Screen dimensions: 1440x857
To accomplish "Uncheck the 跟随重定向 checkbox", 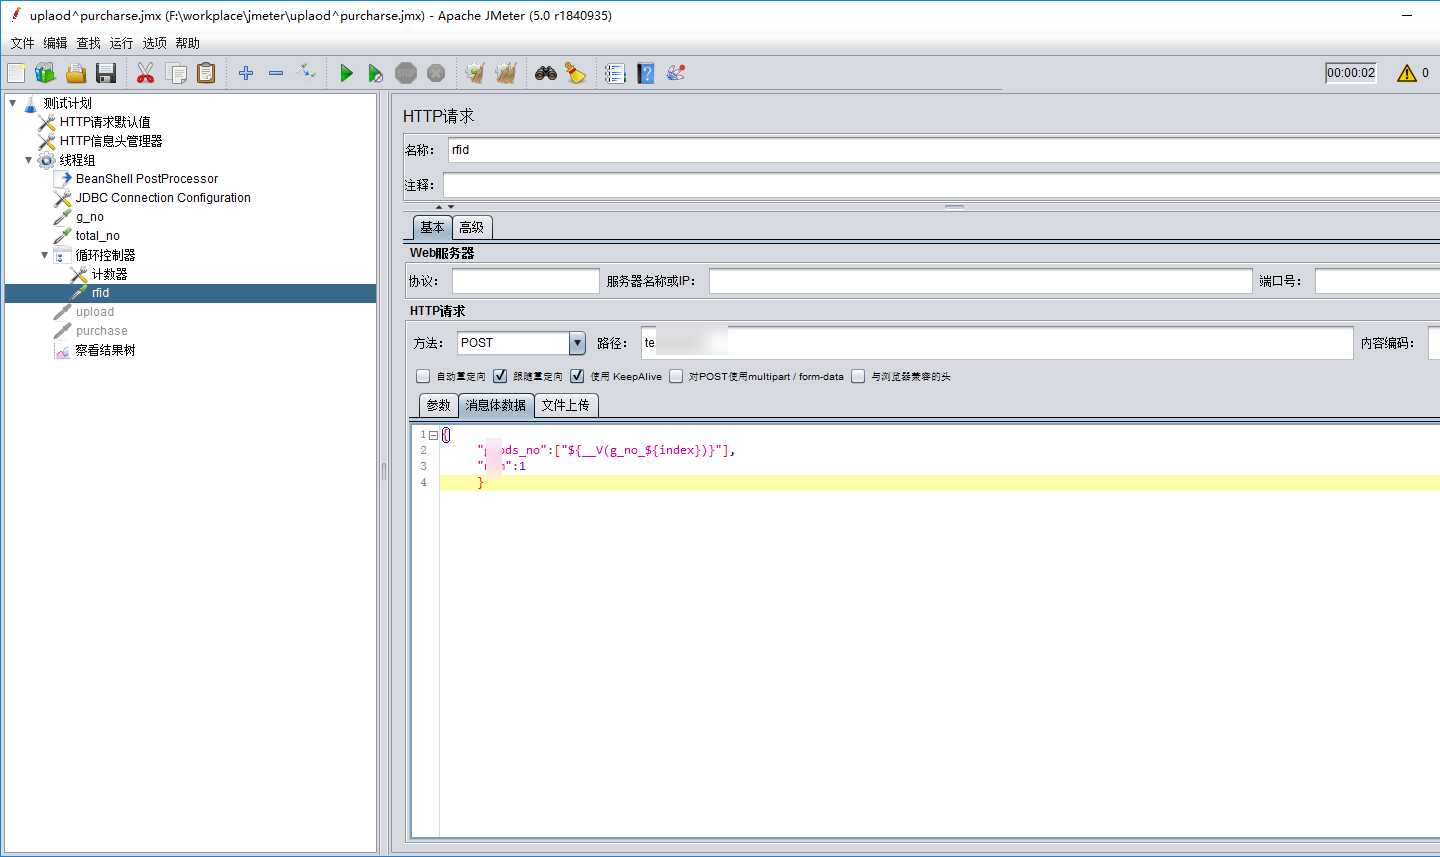I will pos(500,376).
